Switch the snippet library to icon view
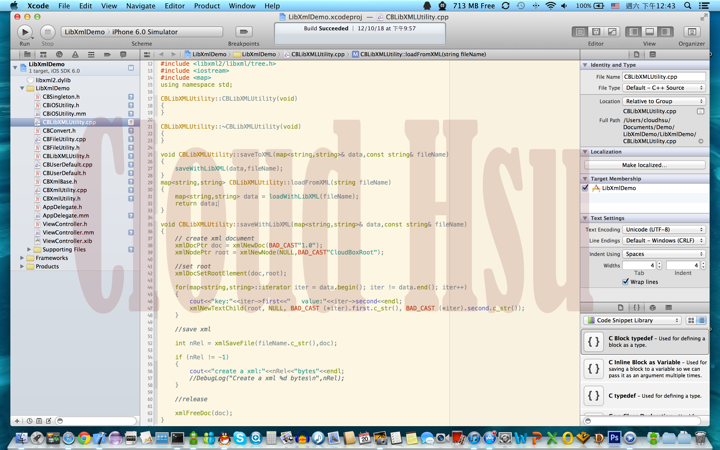720x450 pixels. point(691,320)
